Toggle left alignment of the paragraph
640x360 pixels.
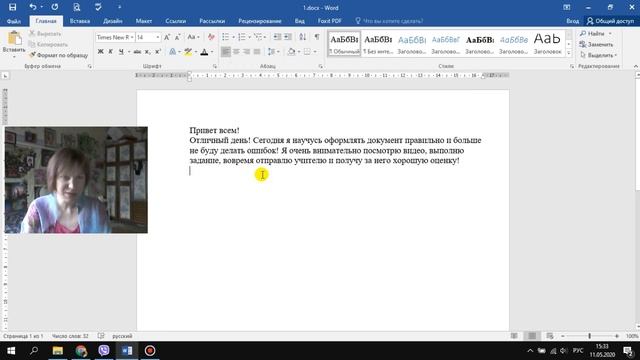pos(226,52)
